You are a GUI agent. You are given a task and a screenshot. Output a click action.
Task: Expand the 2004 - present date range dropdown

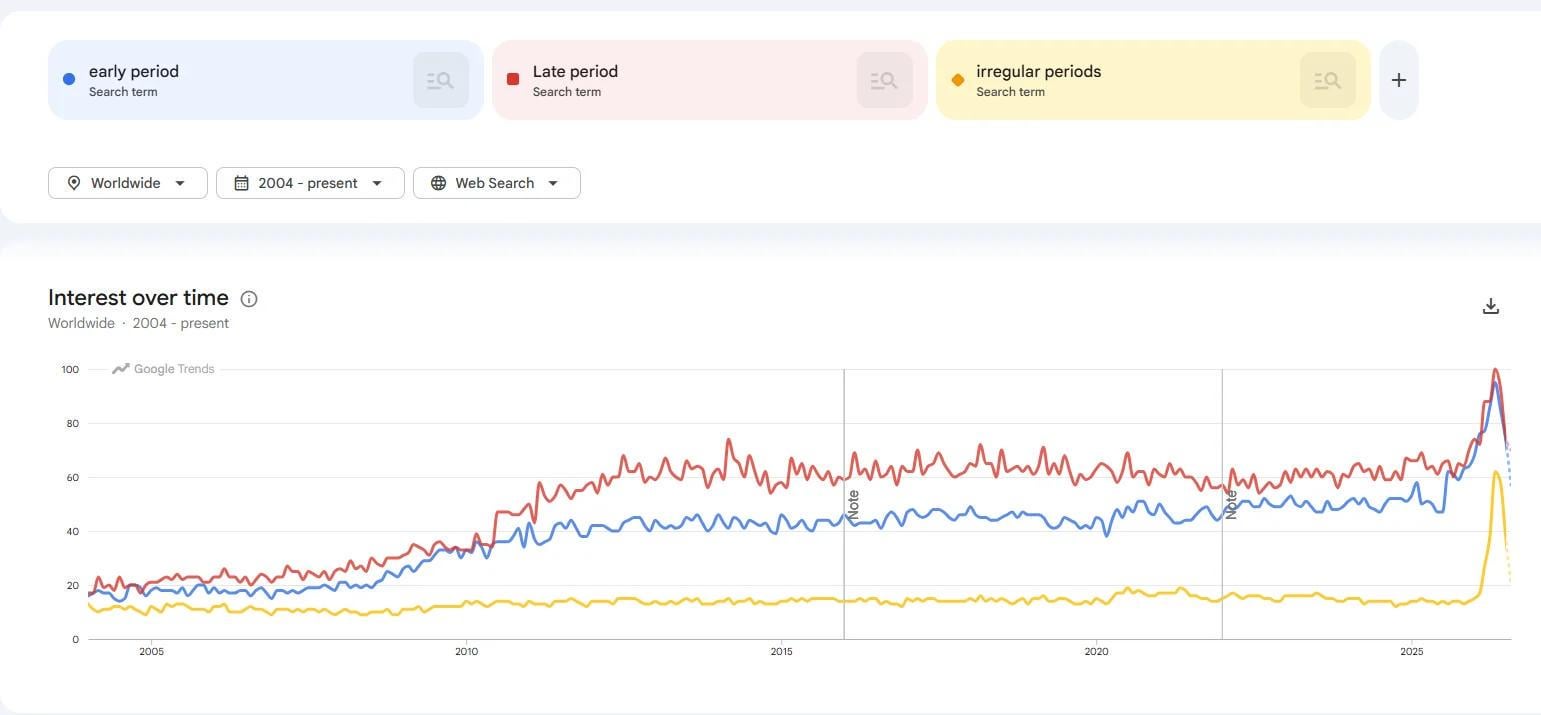pos(310,183)
